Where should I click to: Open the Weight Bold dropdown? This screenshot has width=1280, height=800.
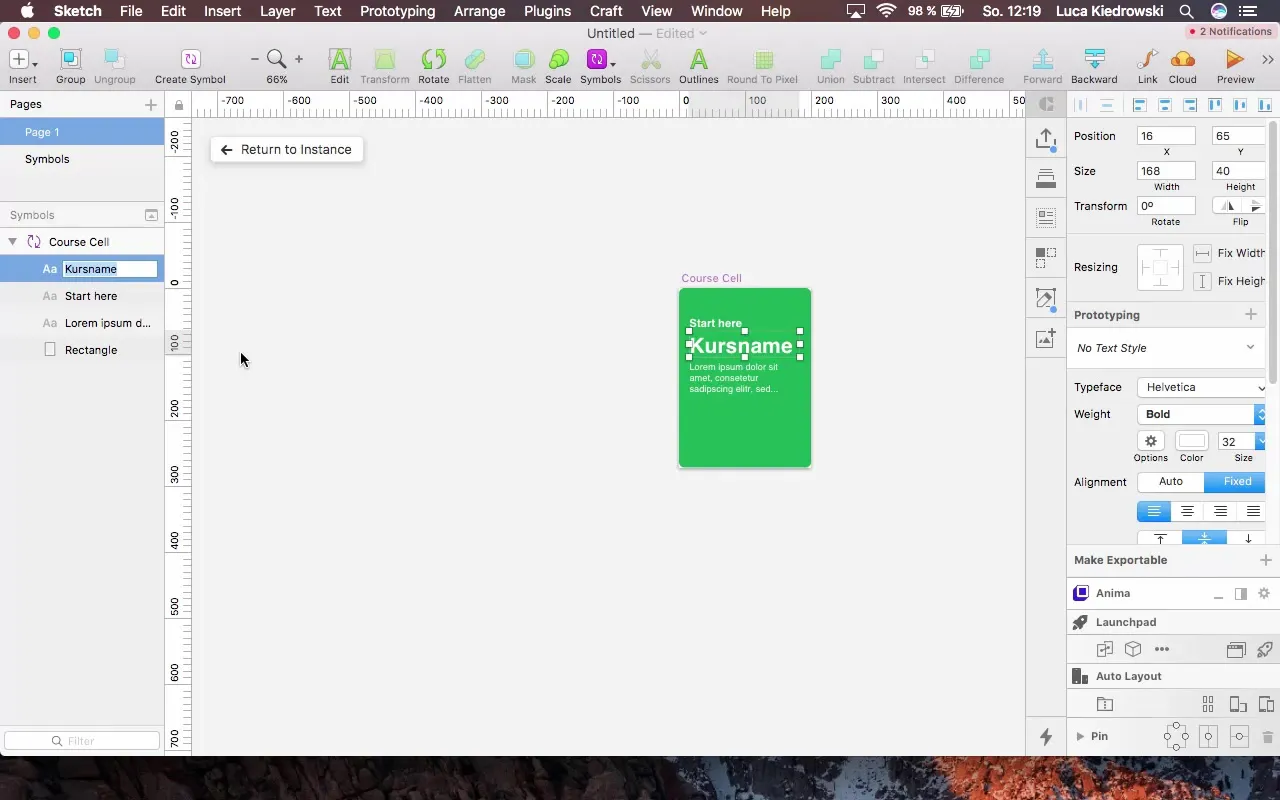click(1202, 414)
